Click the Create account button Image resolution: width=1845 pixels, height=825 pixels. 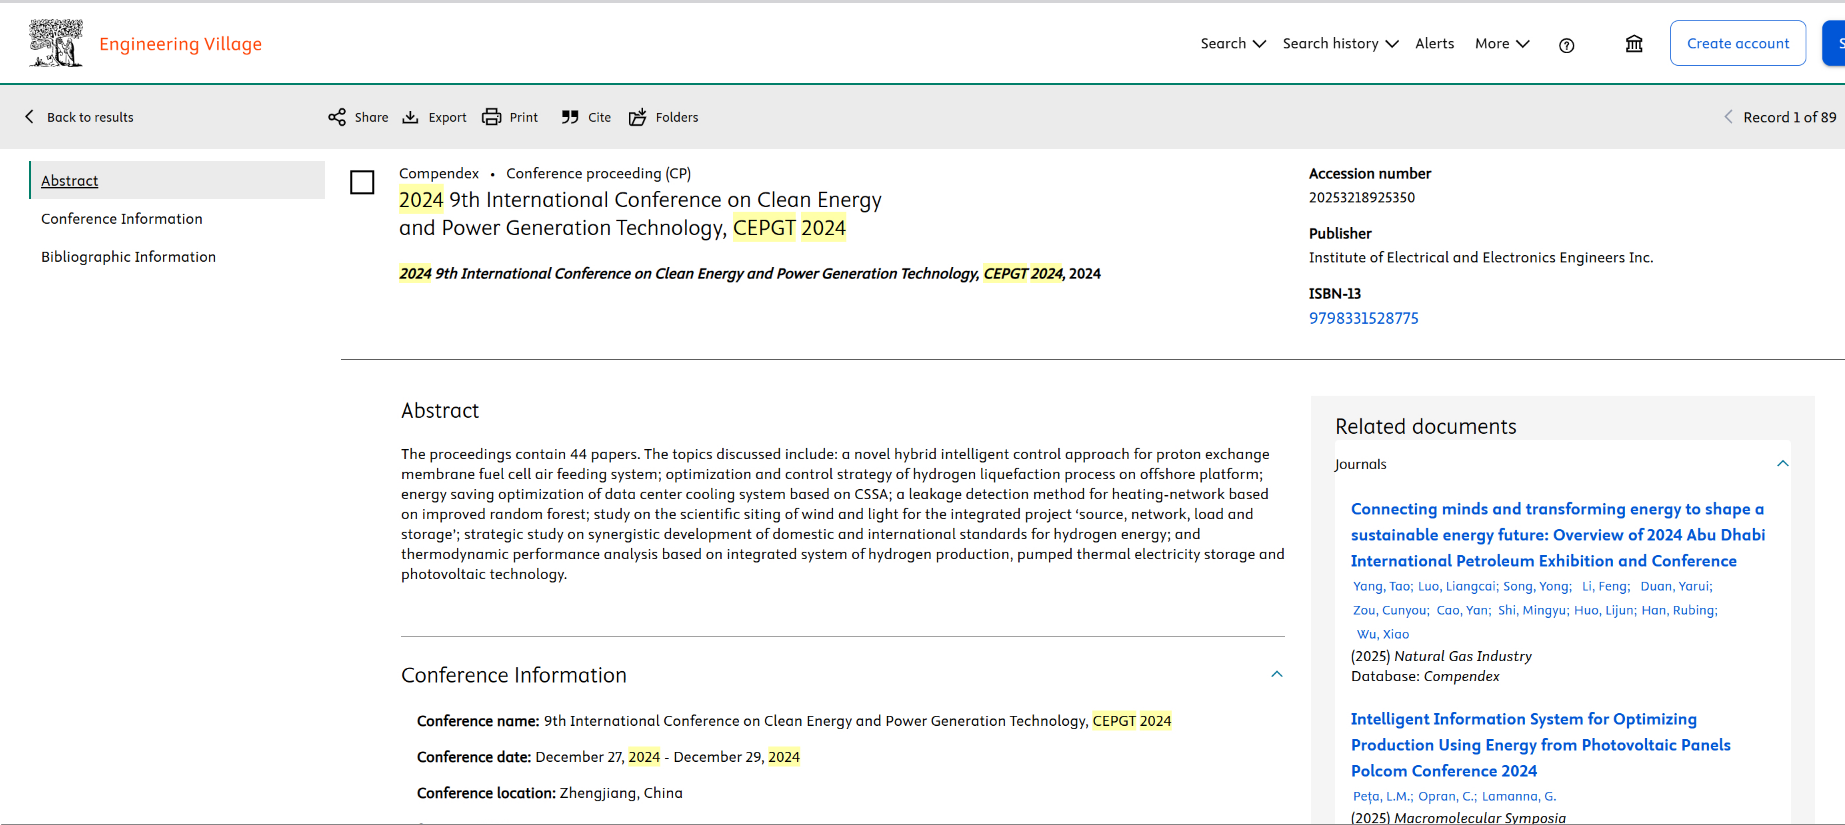point(1738,43)
